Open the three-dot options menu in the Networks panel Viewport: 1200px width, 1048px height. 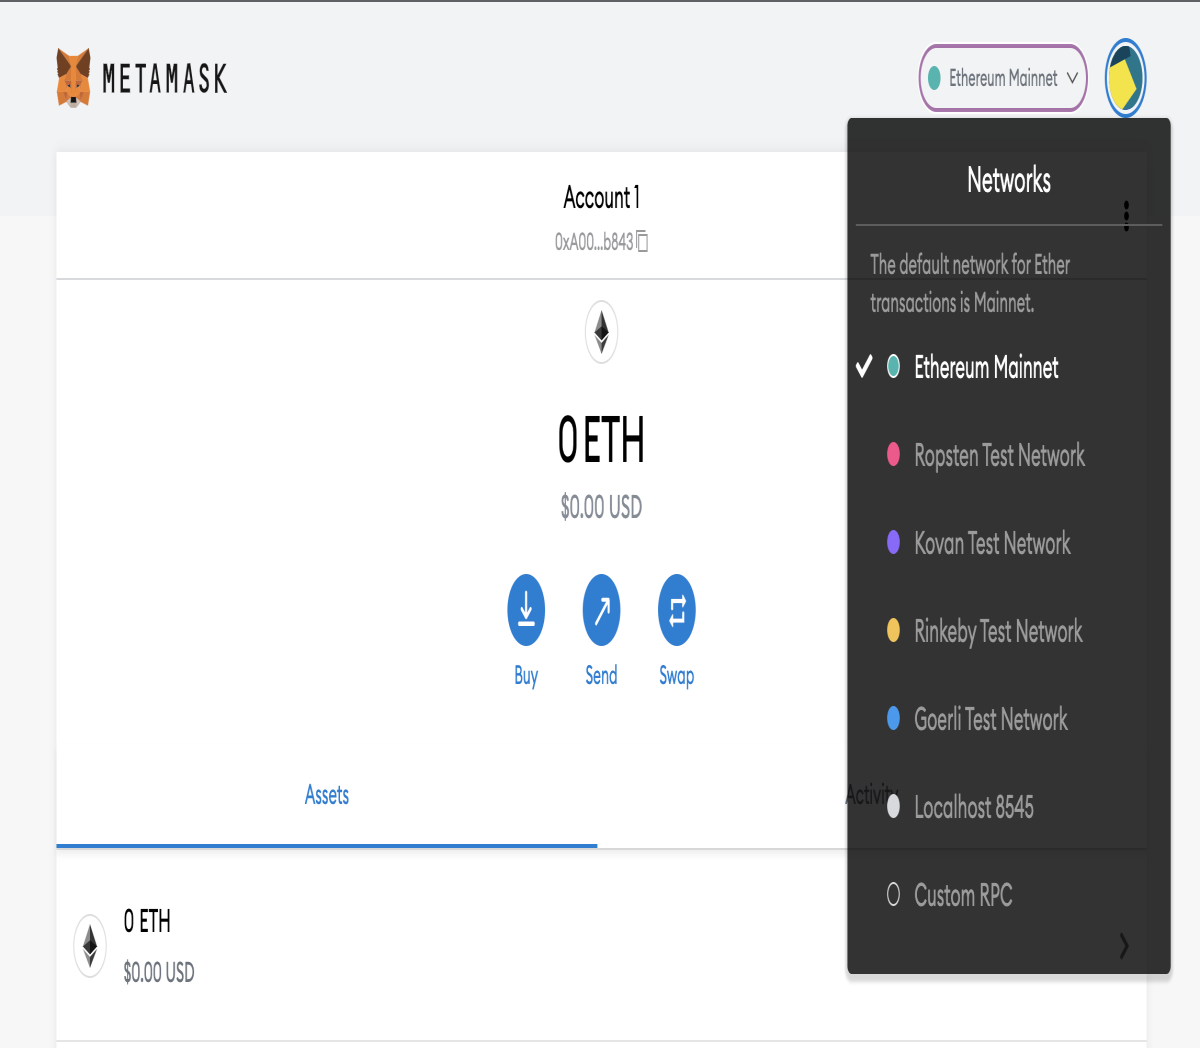pos(1127,215)
